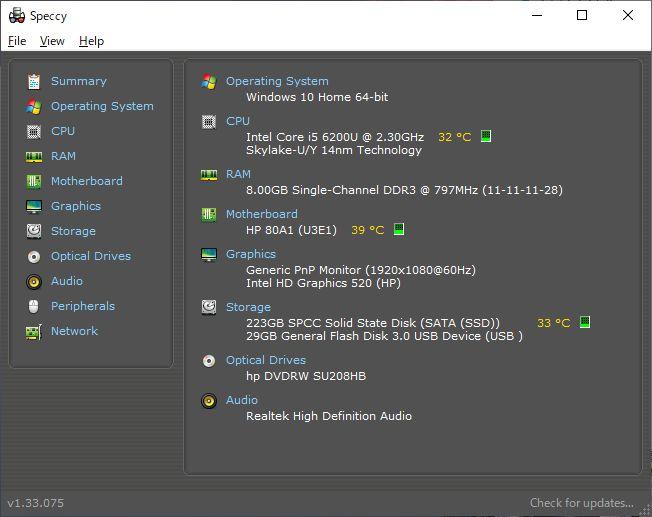652x517 pixels.
Task: Open the Motherboard heading link in summary
Action: 262,214
